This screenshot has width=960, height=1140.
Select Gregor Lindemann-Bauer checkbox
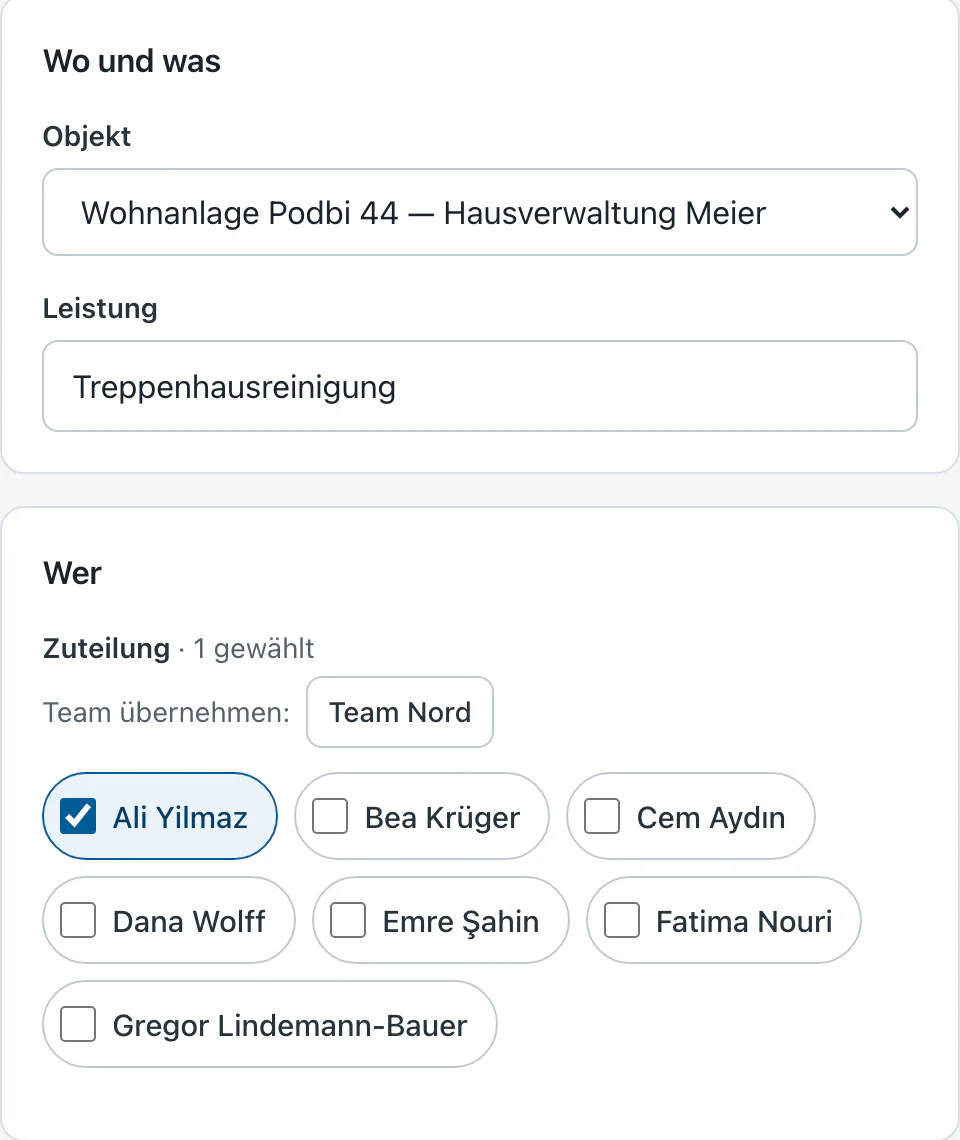[78, 1024]
